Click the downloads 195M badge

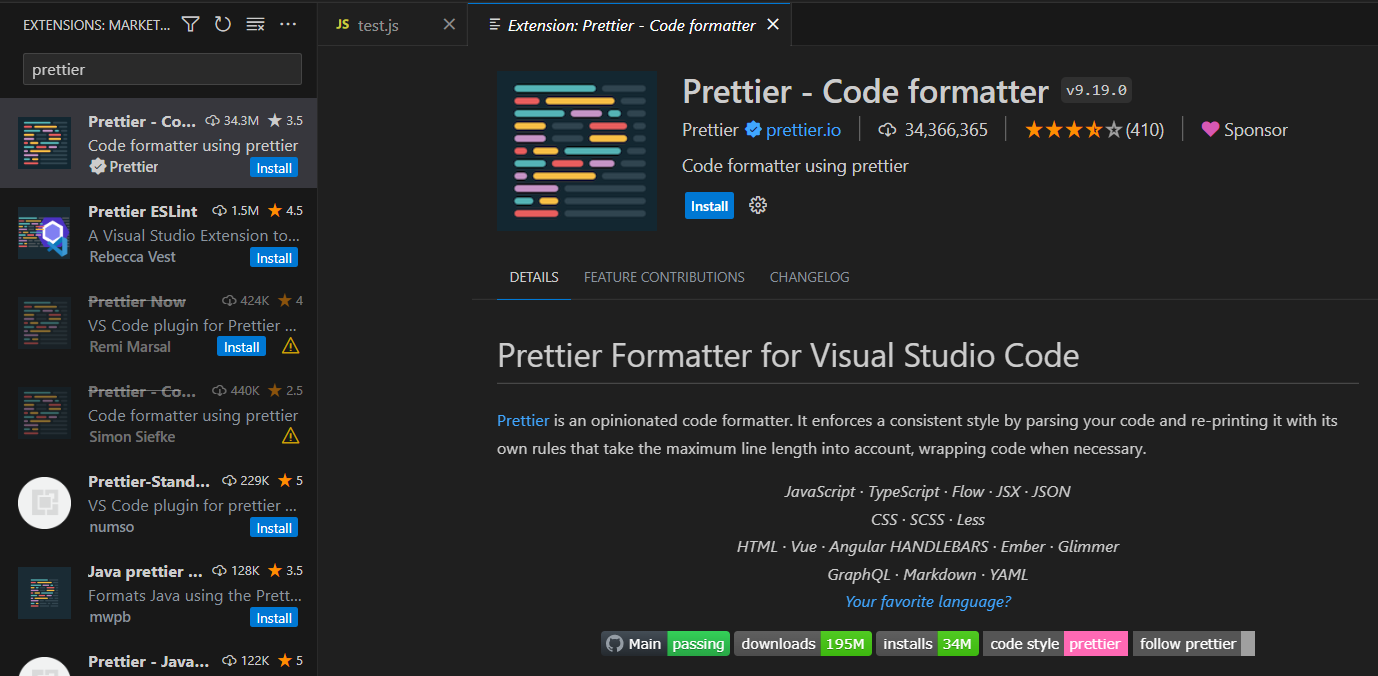[x=803, y=644]
